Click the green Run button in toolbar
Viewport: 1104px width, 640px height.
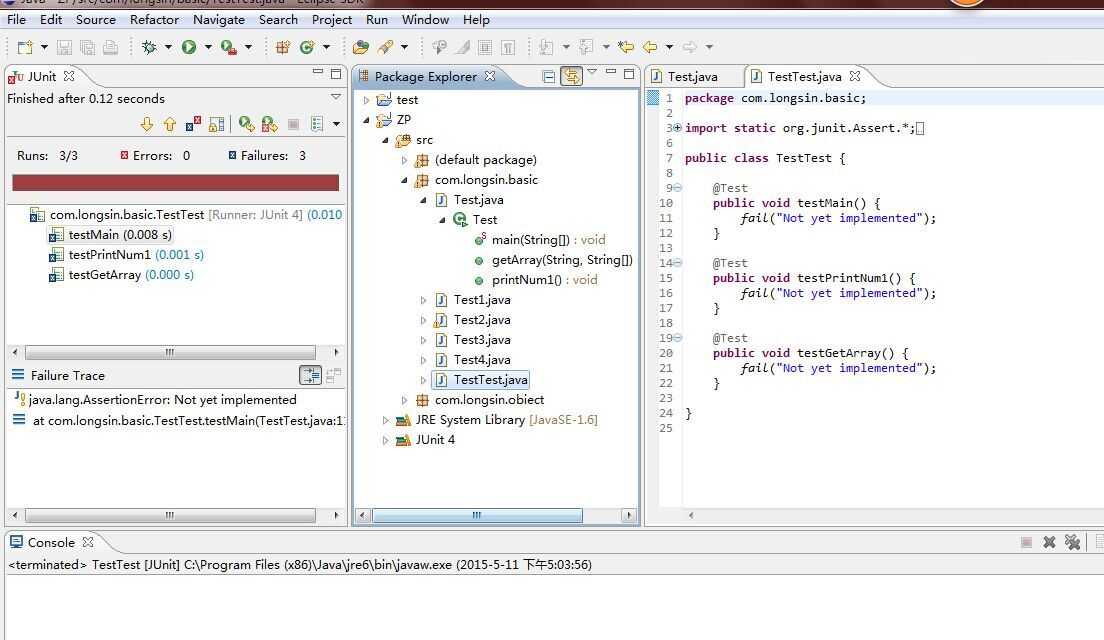[x=188, y=47]
